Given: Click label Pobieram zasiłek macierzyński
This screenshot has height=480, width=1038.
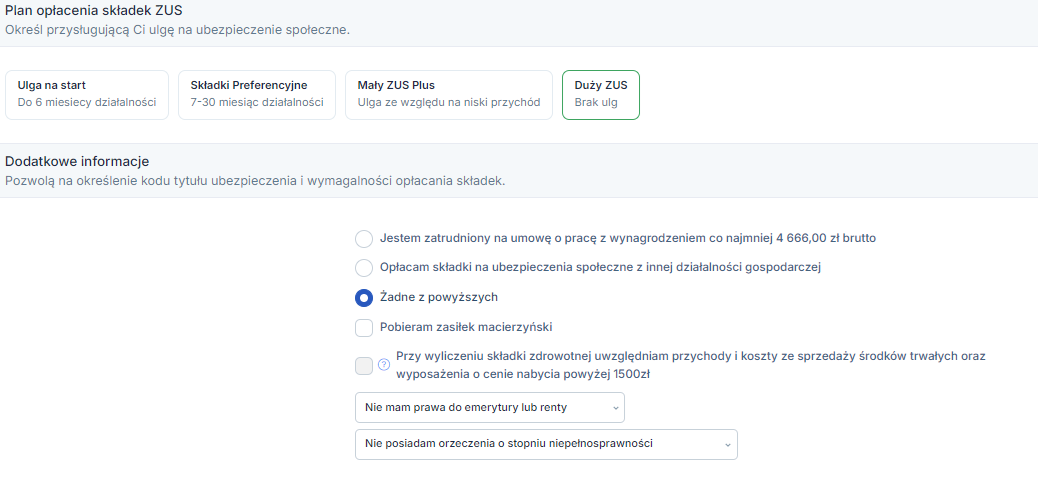Looking at the screenshot, I should pyautogui.click(x=466, y=327).
